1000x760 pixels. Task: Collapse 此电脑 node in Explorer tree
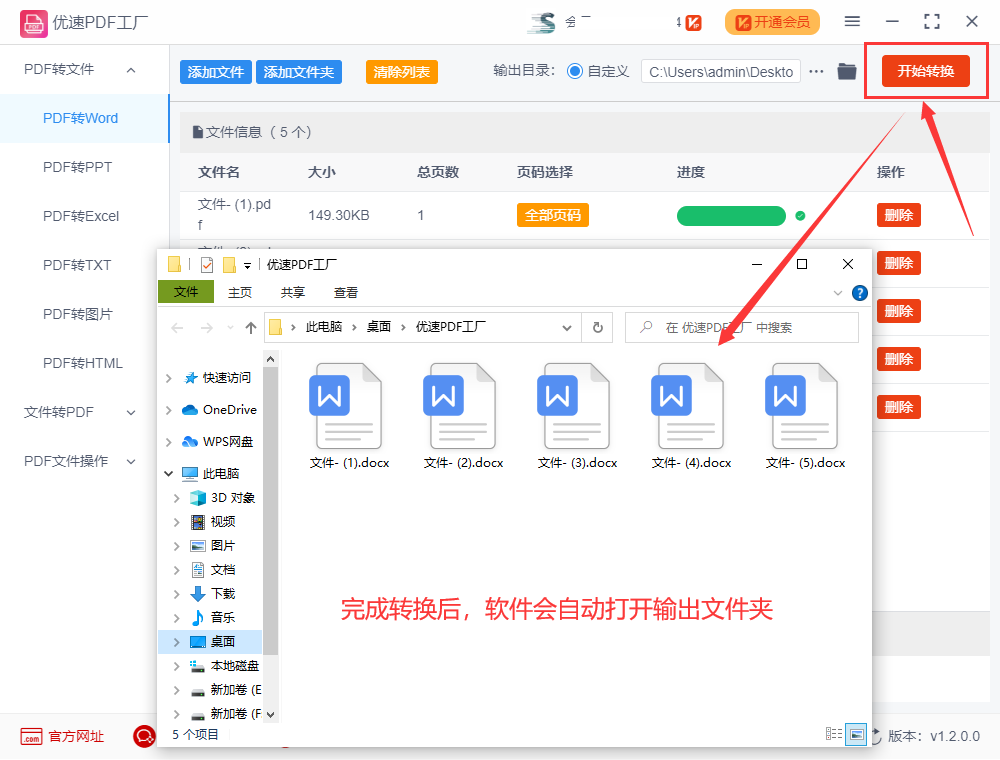pos(168,473)
